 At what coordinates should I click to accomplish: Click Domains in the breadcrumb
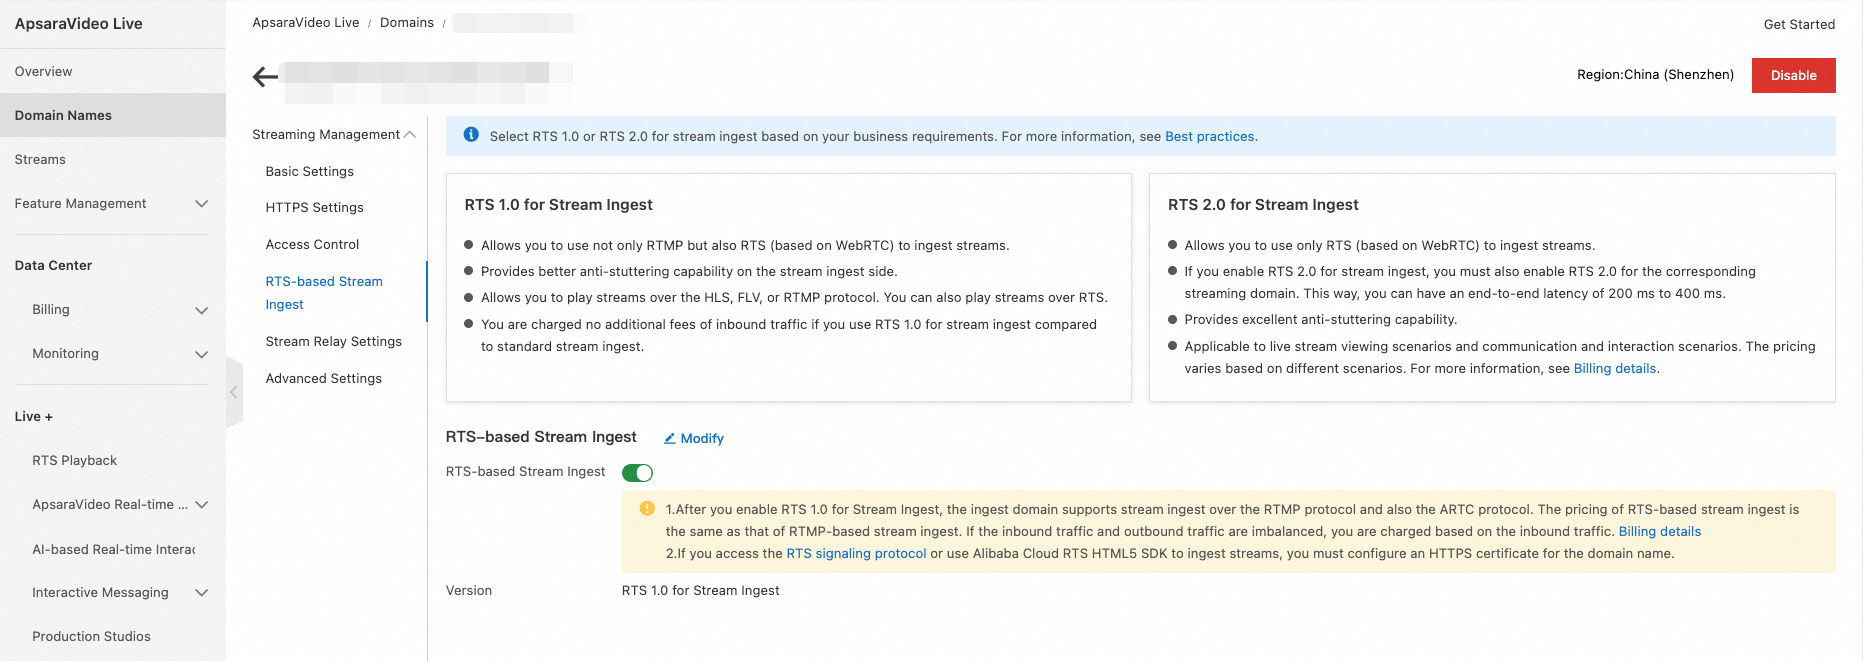point(406,23)
